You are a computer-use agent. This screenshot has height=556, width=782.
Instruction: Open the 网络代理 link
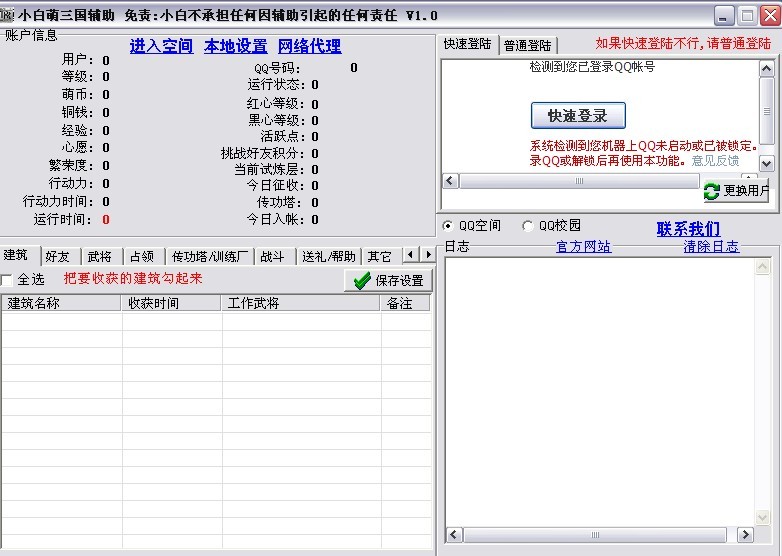pos(309,46)
